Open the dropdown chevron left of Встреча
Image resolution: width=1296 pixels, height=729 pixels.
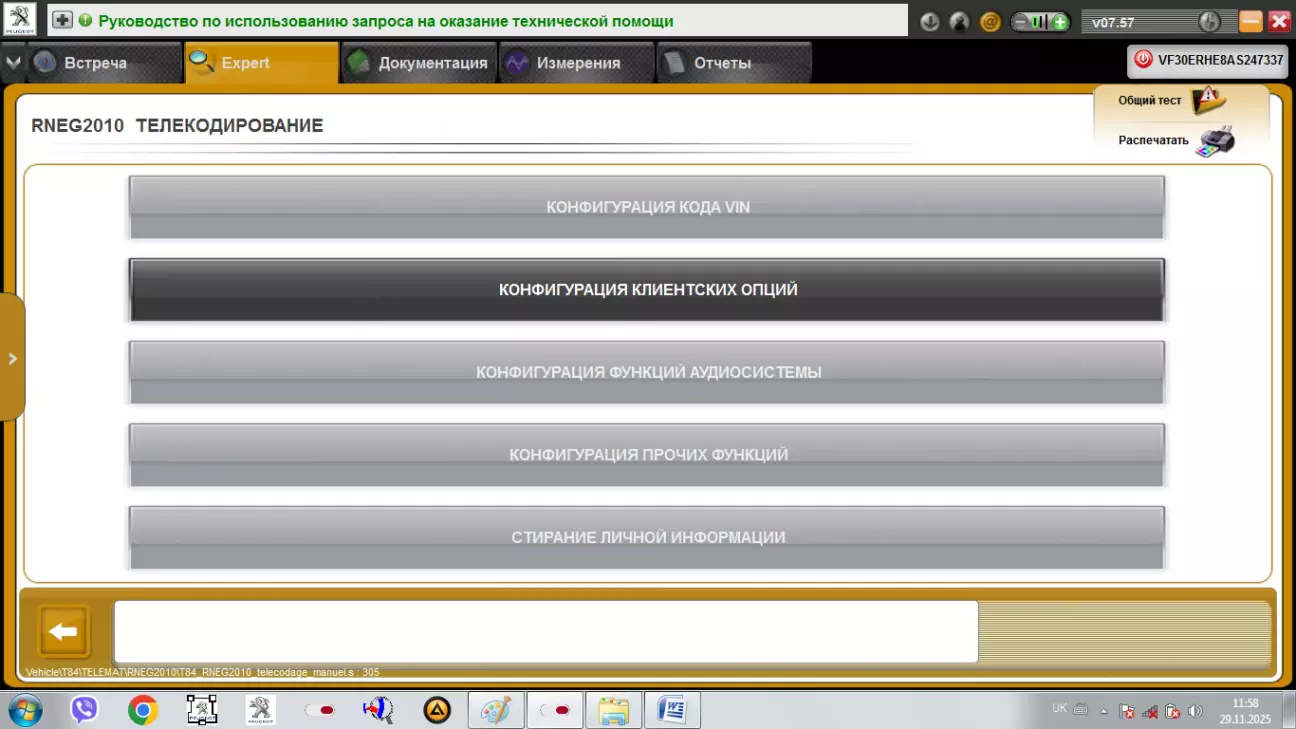(12, 63)
